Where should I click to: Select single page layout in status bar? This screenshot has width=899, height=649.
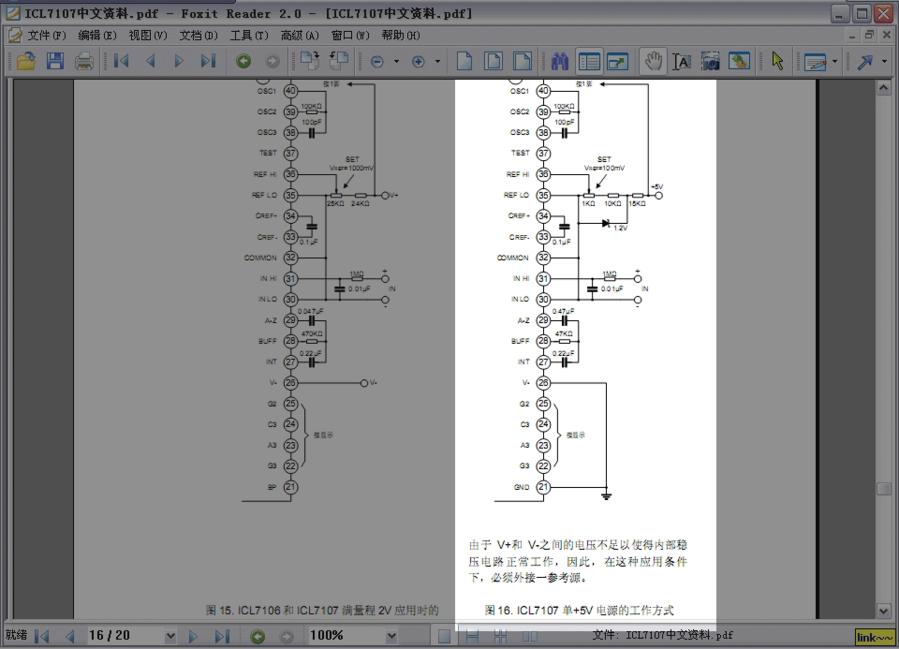coord(444,636)
